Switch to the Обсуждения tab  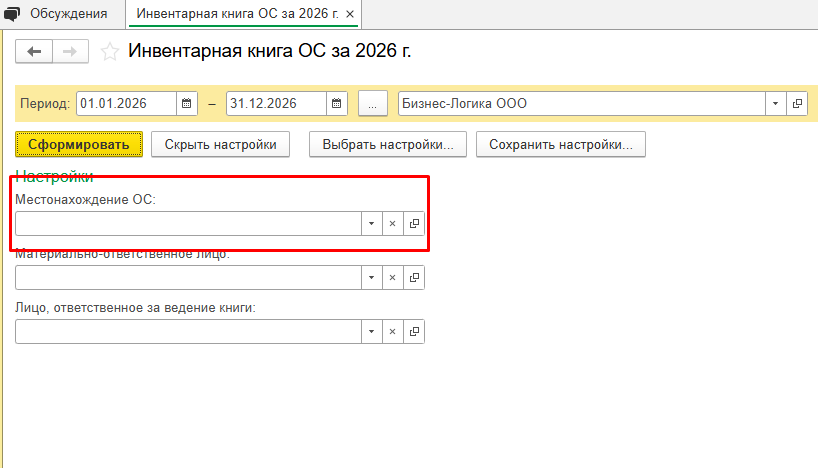(68, 14)
